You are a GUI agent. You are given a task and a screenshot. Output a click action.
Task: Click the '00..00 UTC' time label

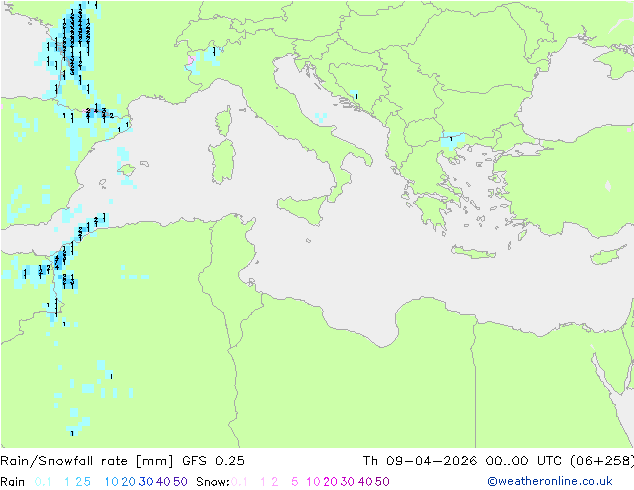[524, 461]
